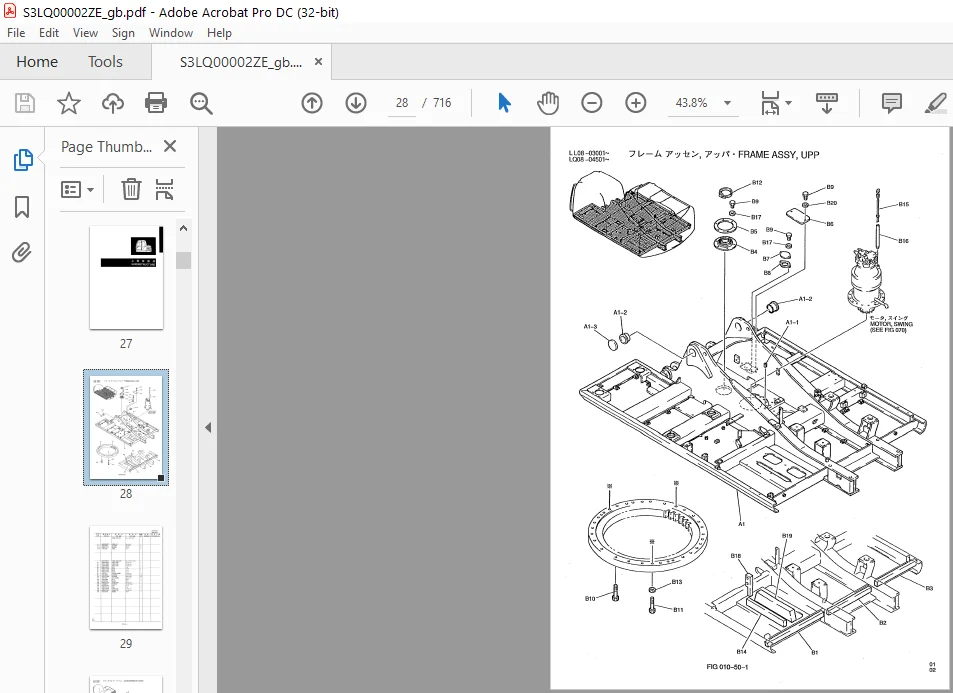
Task: Click the 'FIG 010-50-1' caption text
Action: (727, 667)
